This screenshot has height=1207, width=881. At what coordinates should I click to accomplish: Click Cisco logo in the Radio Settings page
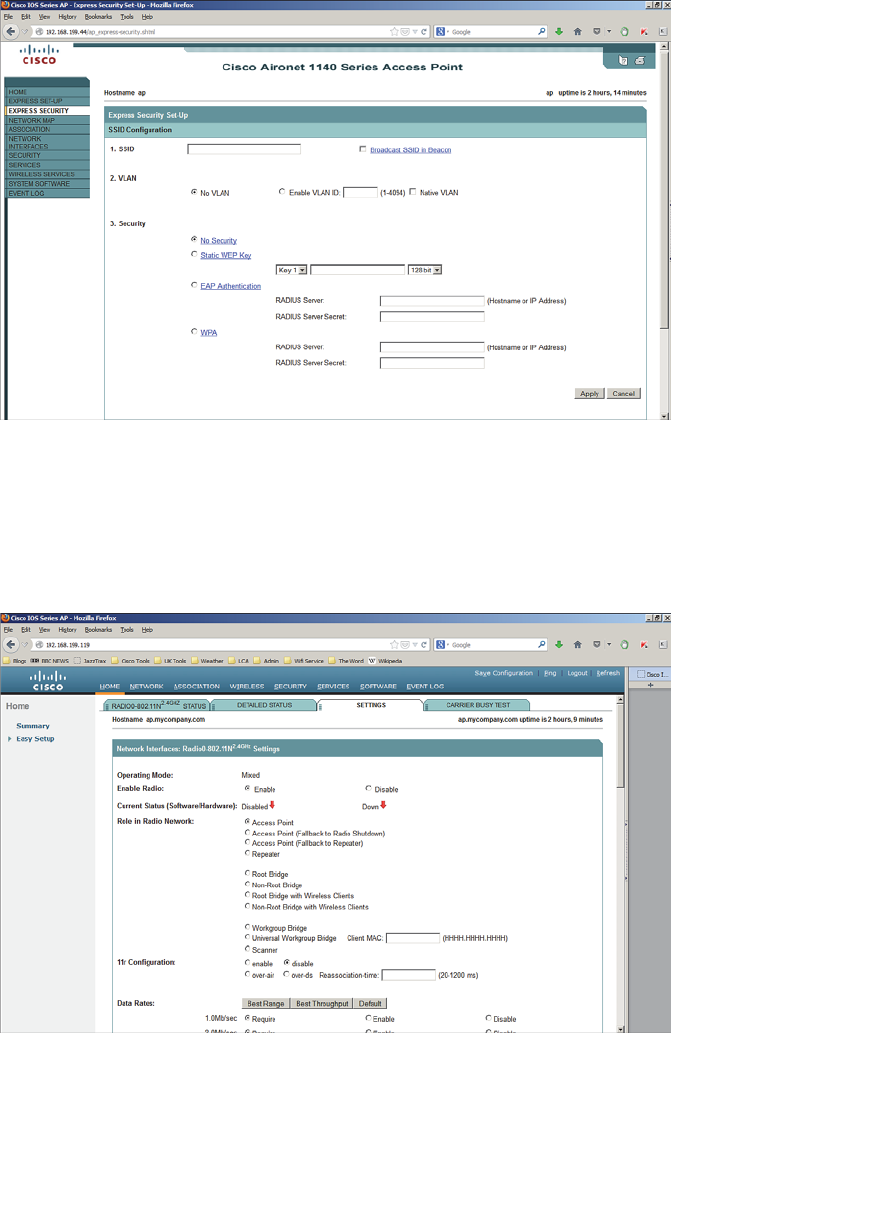48,681
